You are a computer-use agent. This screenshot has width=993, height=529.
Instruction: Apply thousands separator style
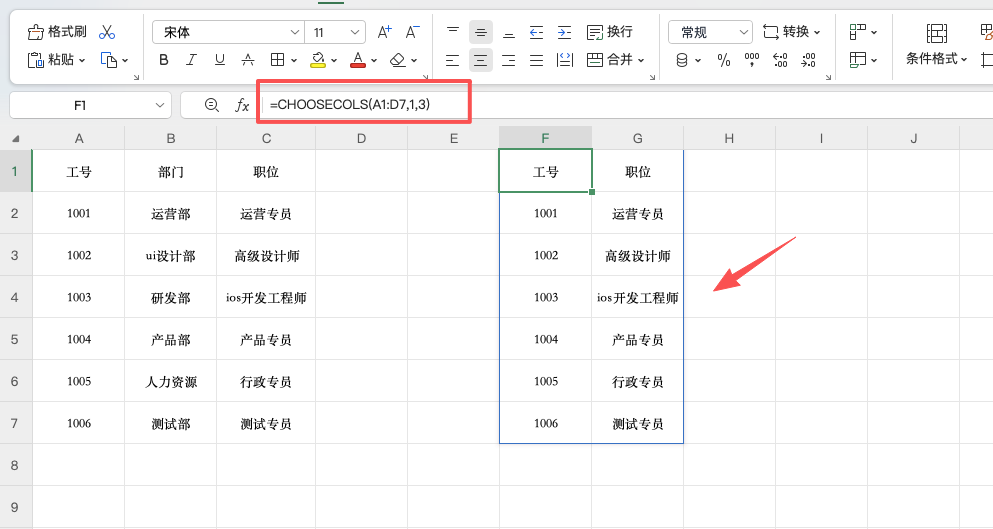pyautogui.click(x=752, y=60)
